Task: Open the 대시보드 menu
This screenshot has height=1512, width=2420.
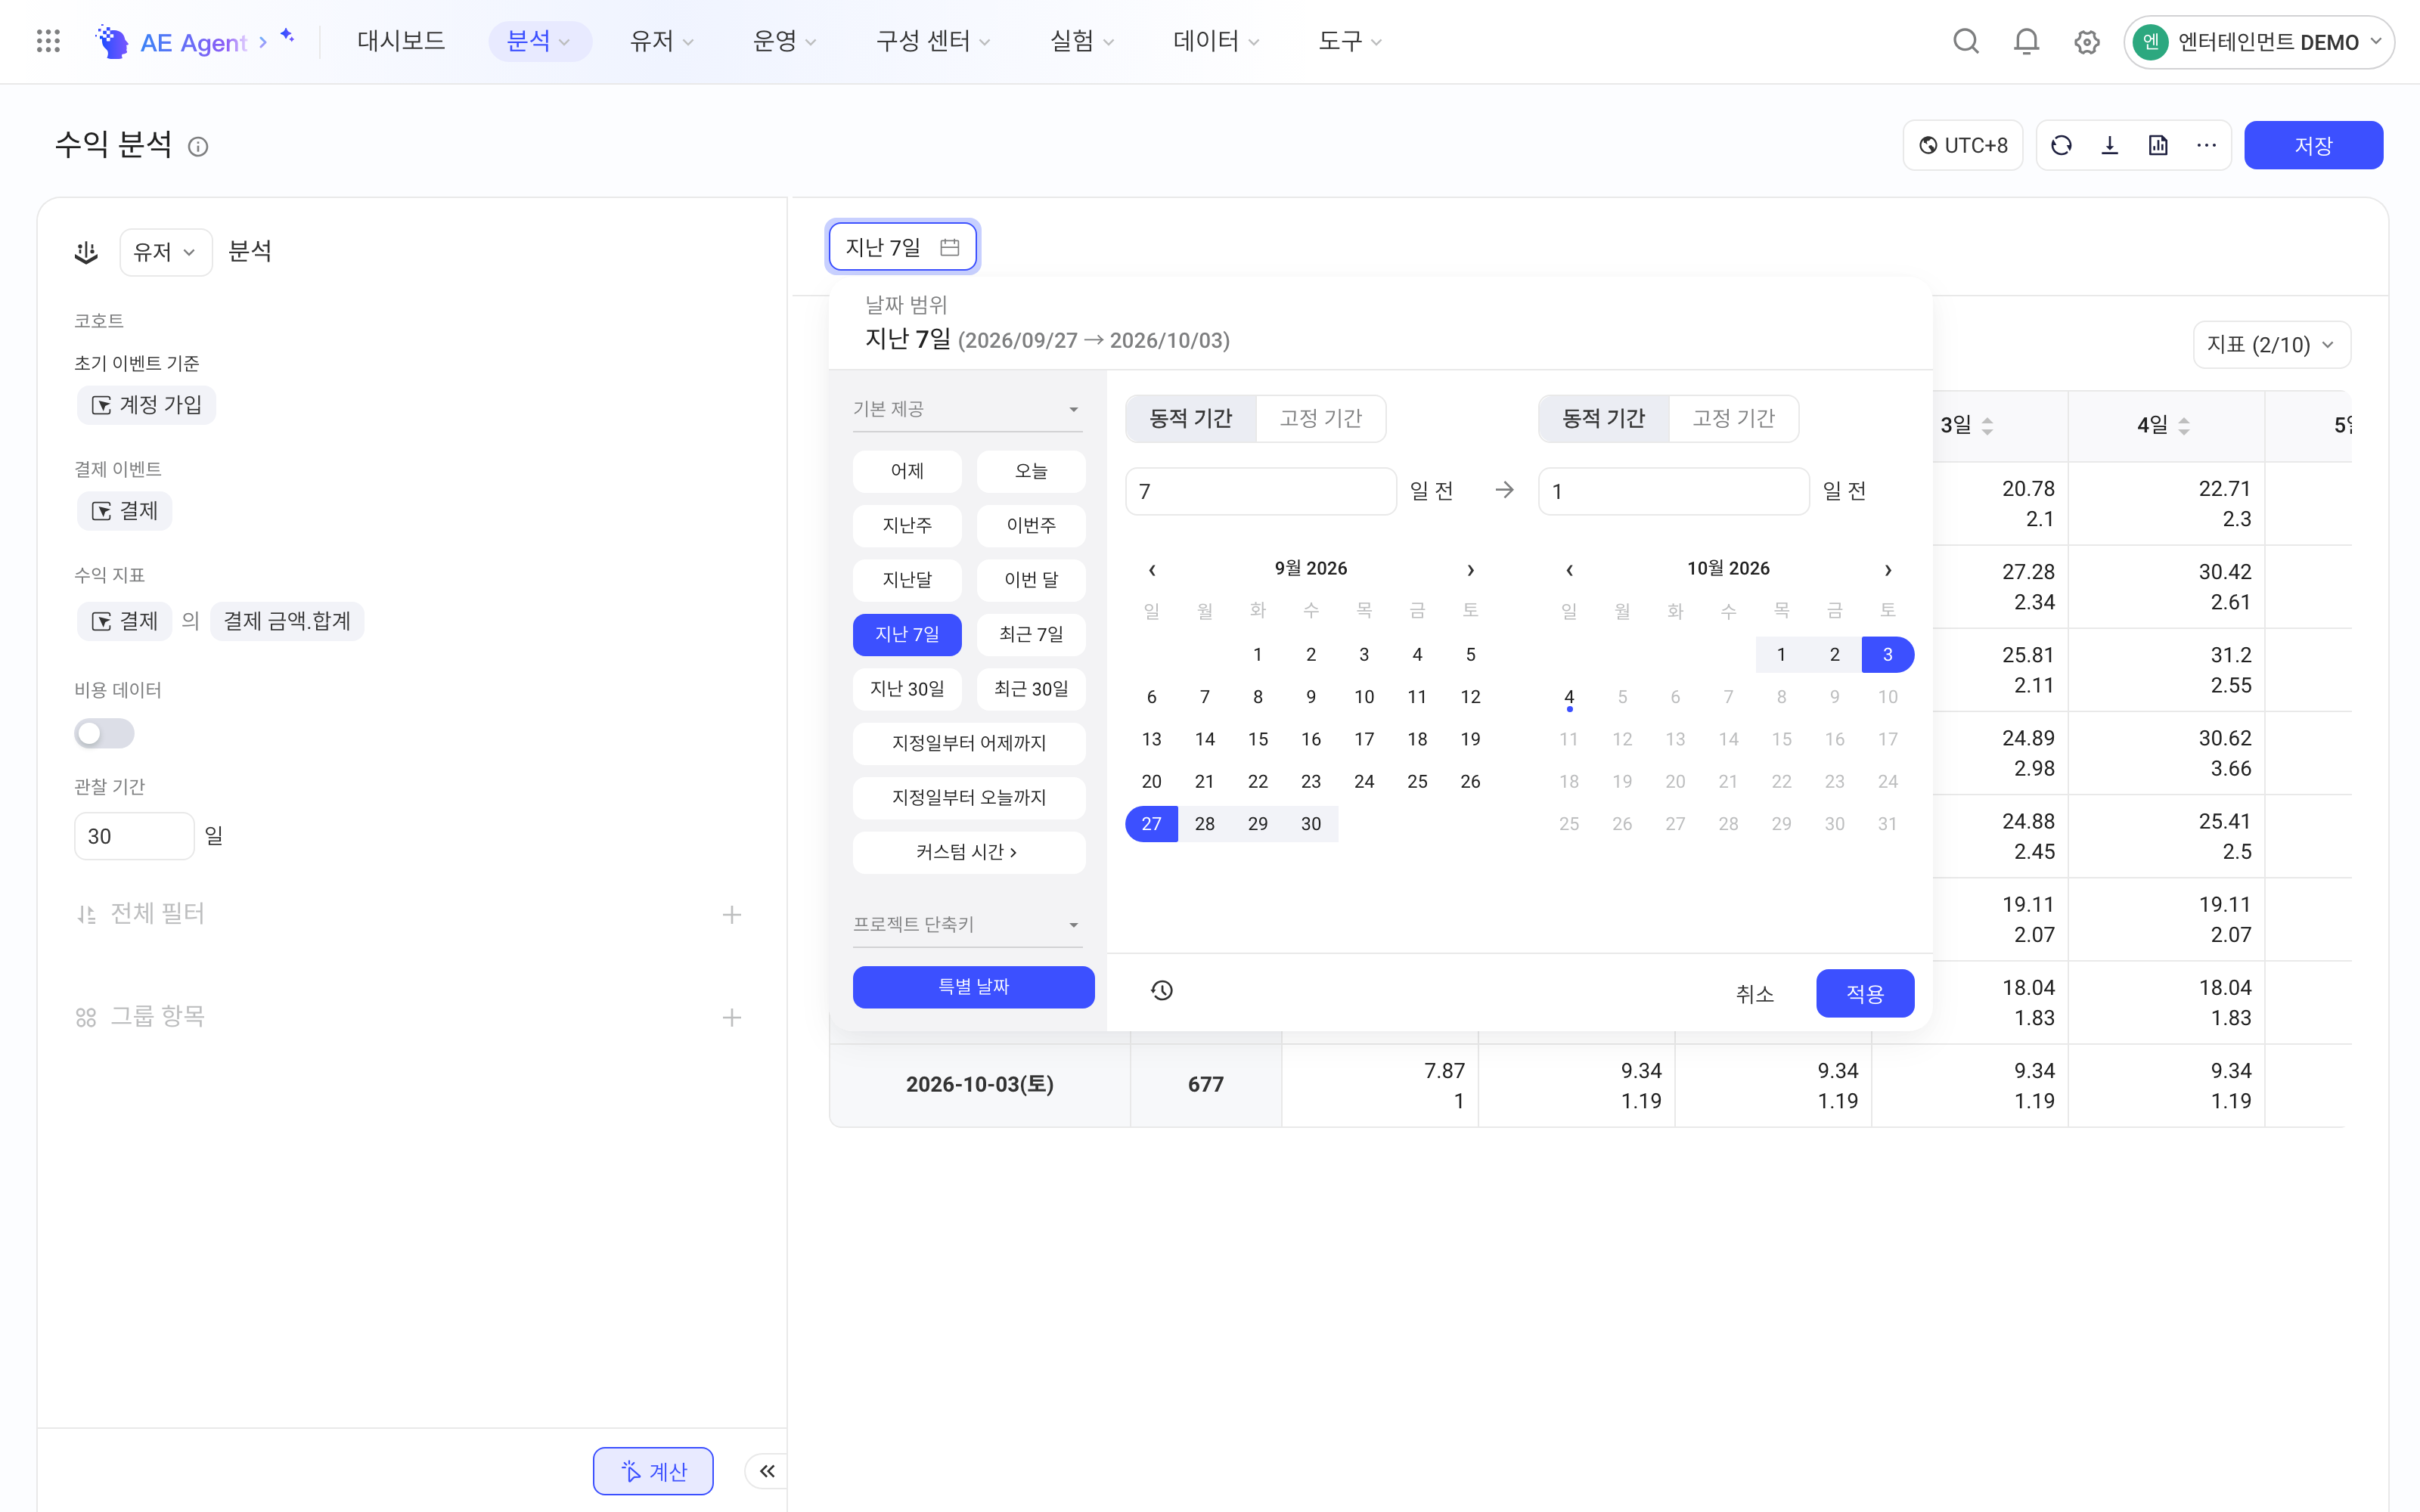Action: pos(401,41)
